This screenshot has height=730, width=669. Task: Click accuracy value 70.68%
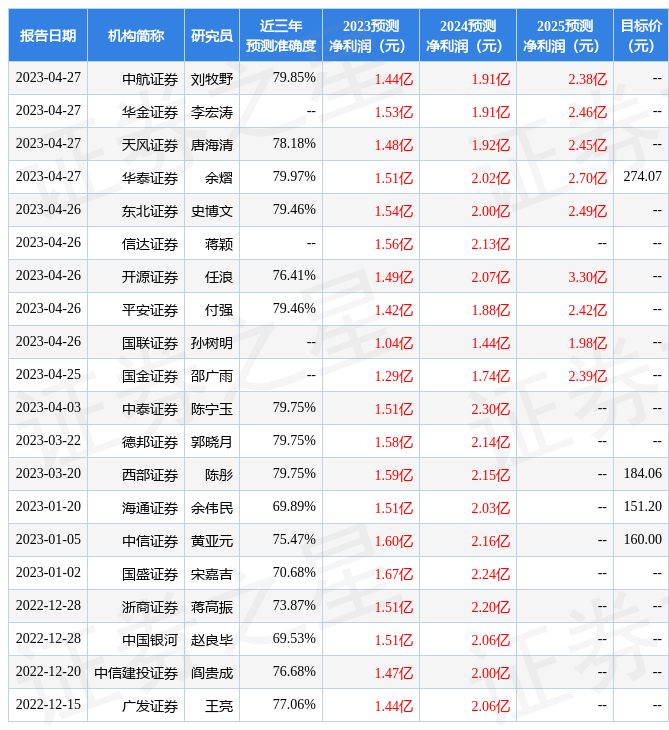tap(294, 573)
